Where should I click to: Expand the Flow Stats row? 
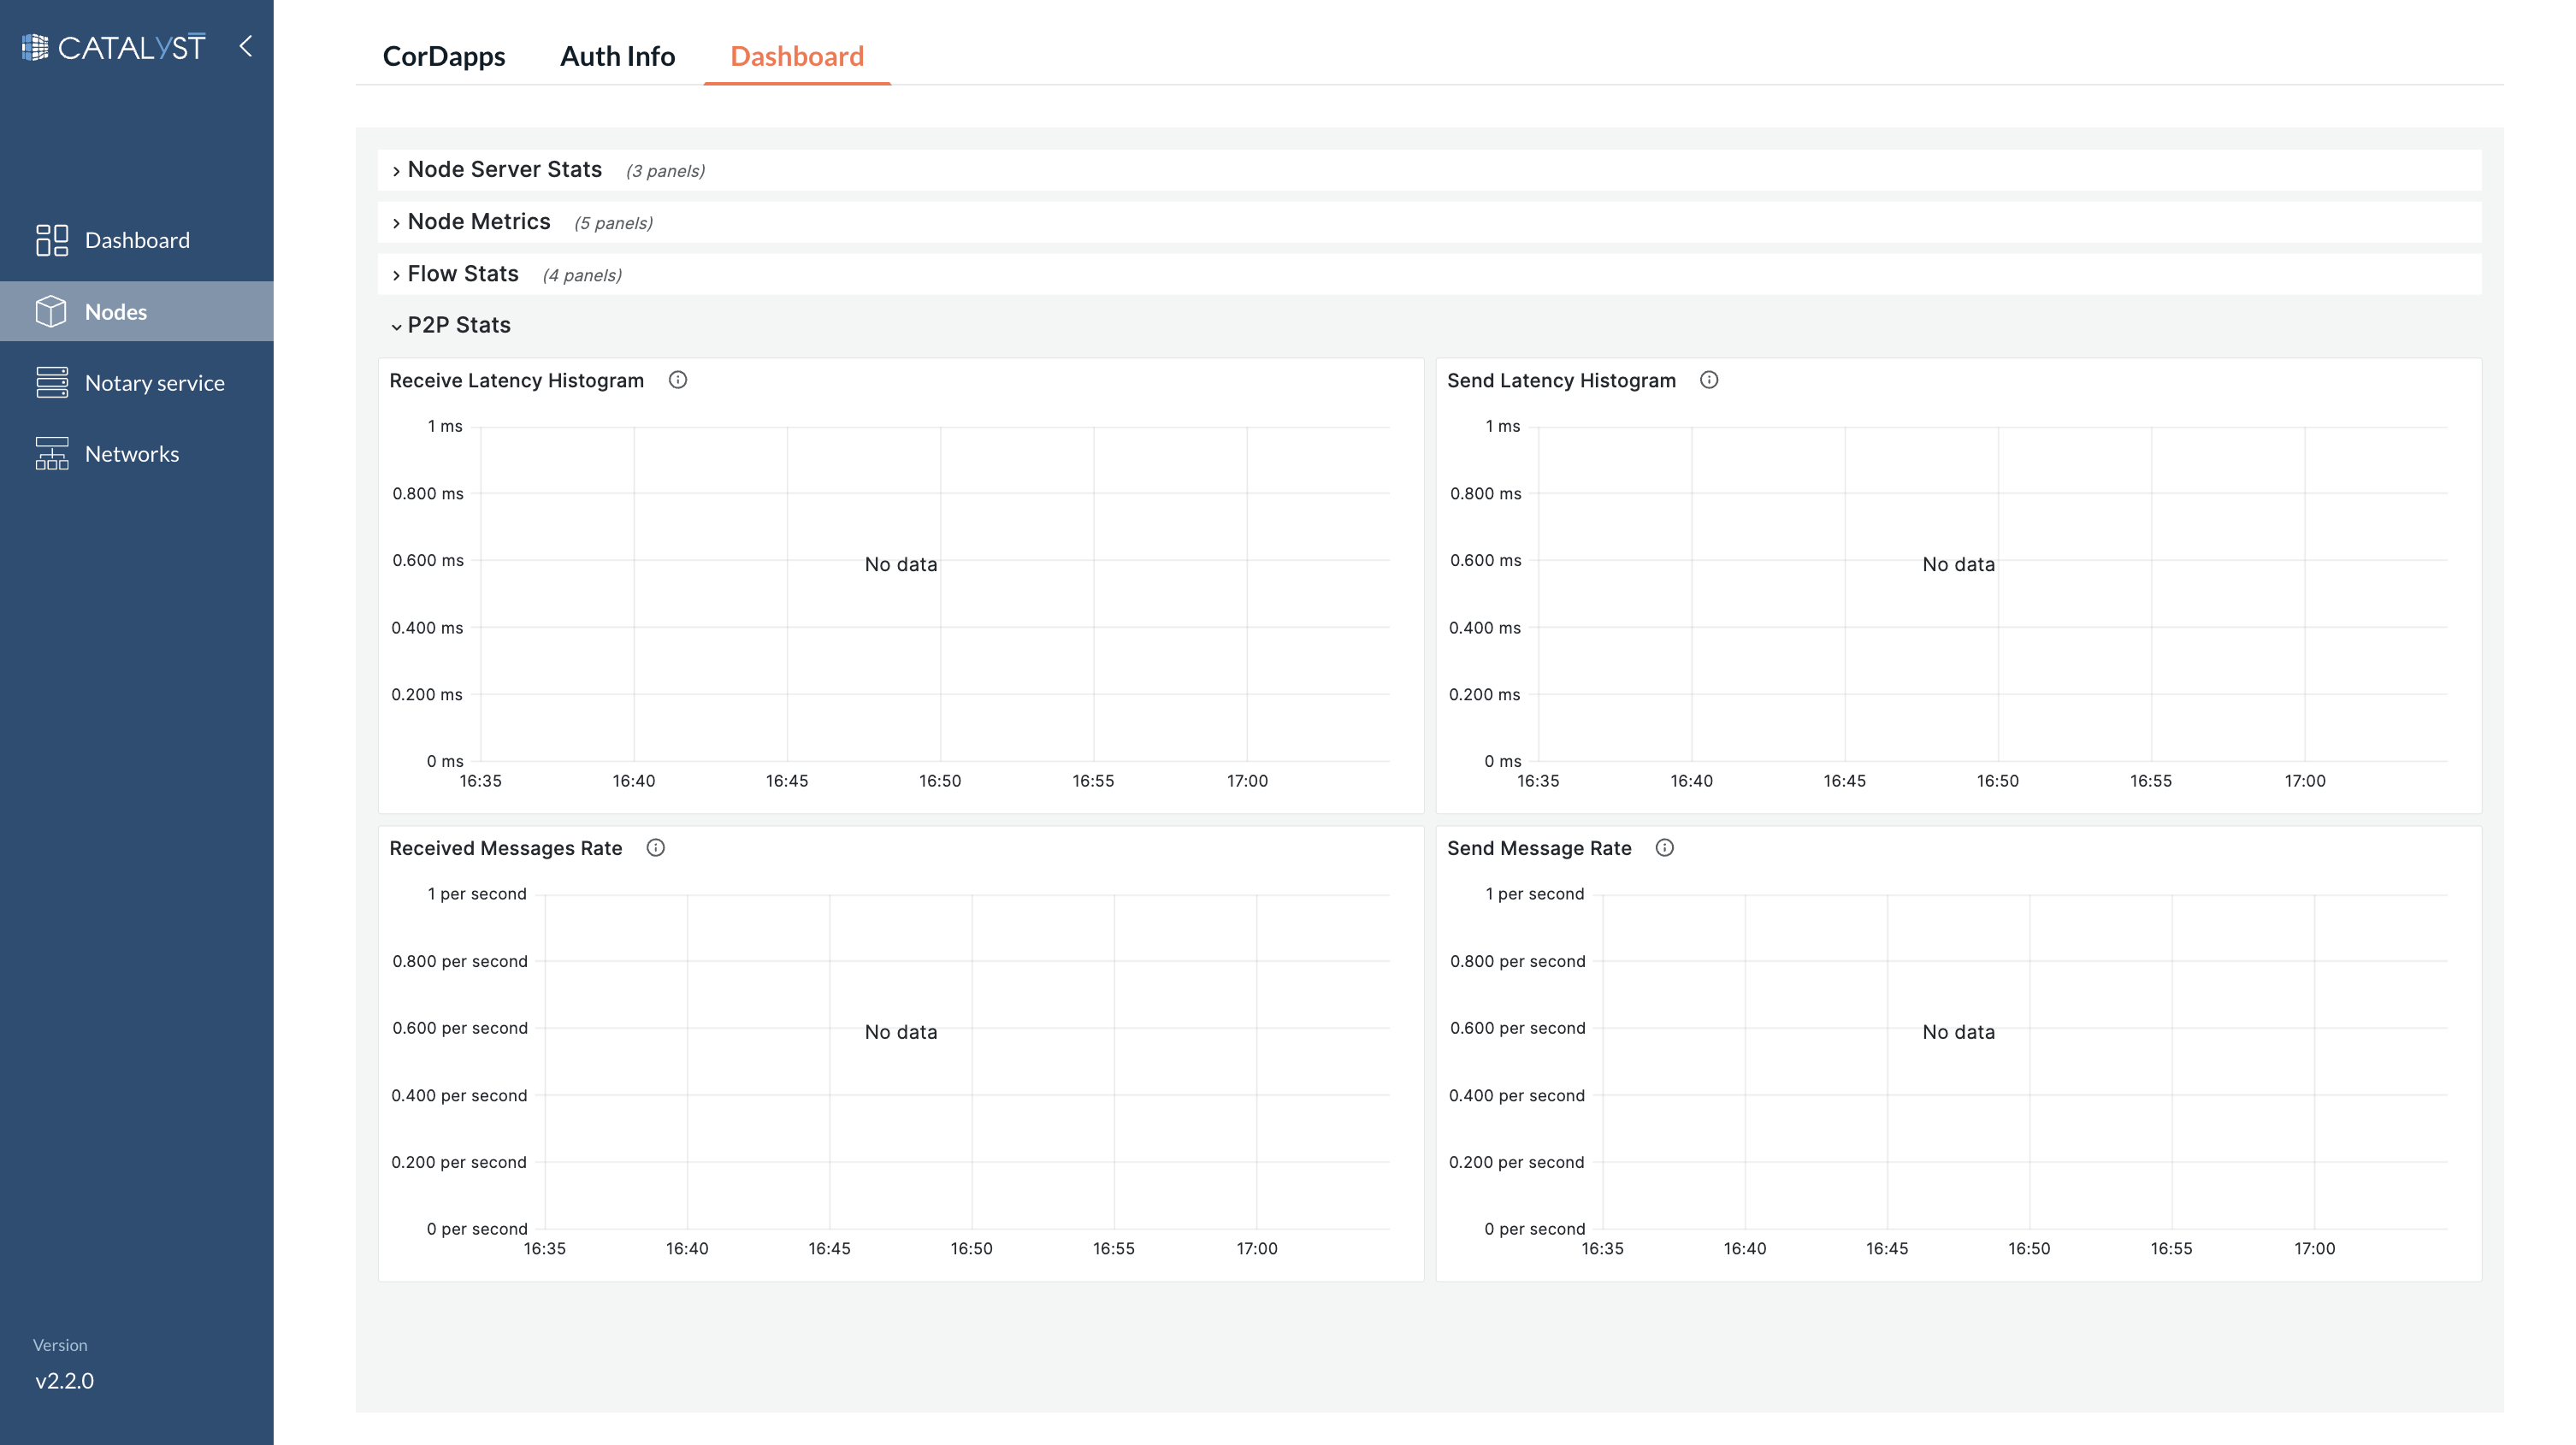pos(462,274)
